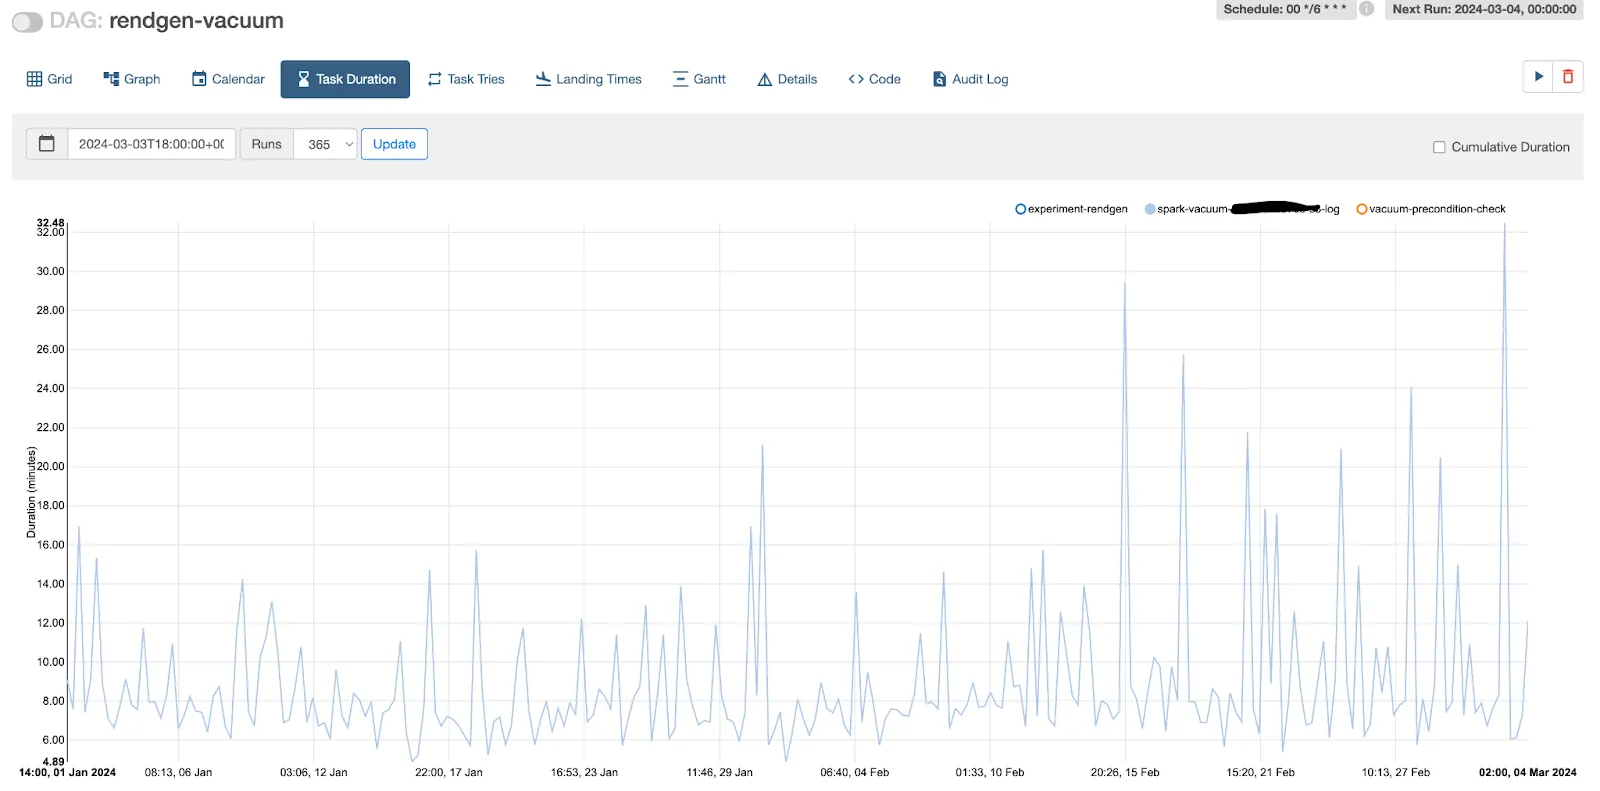Click the base date input field
1600x791 pixels.
(x=151, y=144)
